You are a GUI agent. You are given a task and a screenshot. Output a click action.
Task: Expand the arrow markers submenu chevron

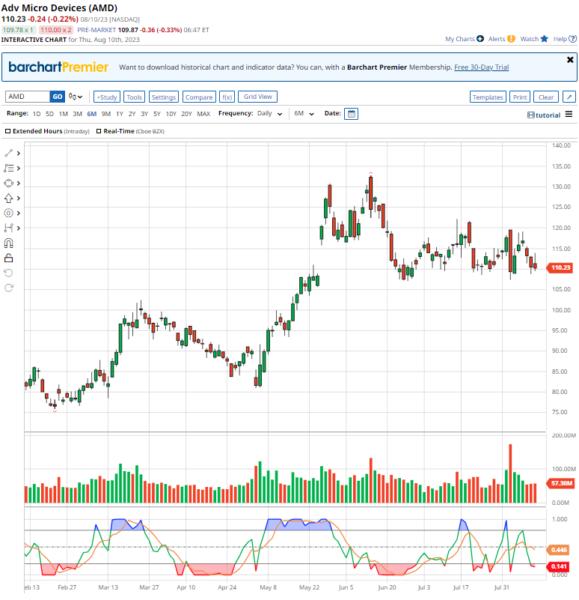[18, 198]
